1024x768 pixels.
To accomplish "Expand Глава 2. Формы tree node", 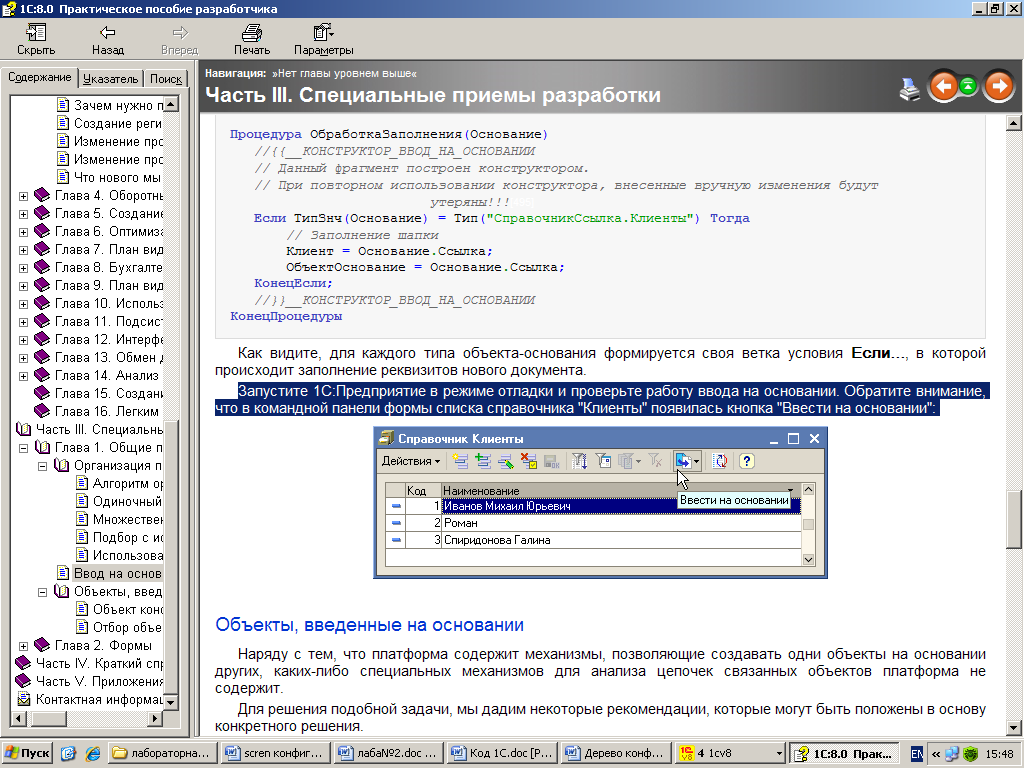I will pyautogui.click(x=23, y=645).
